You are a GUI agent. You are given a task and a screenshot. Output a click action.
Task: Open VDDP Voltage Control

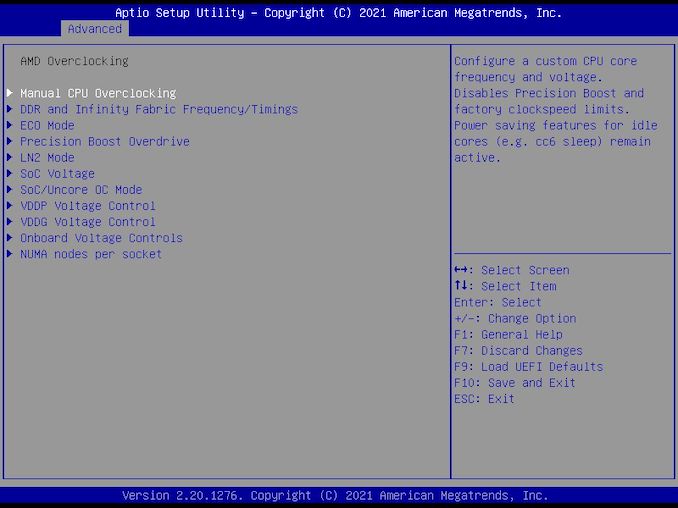(88, 206)
